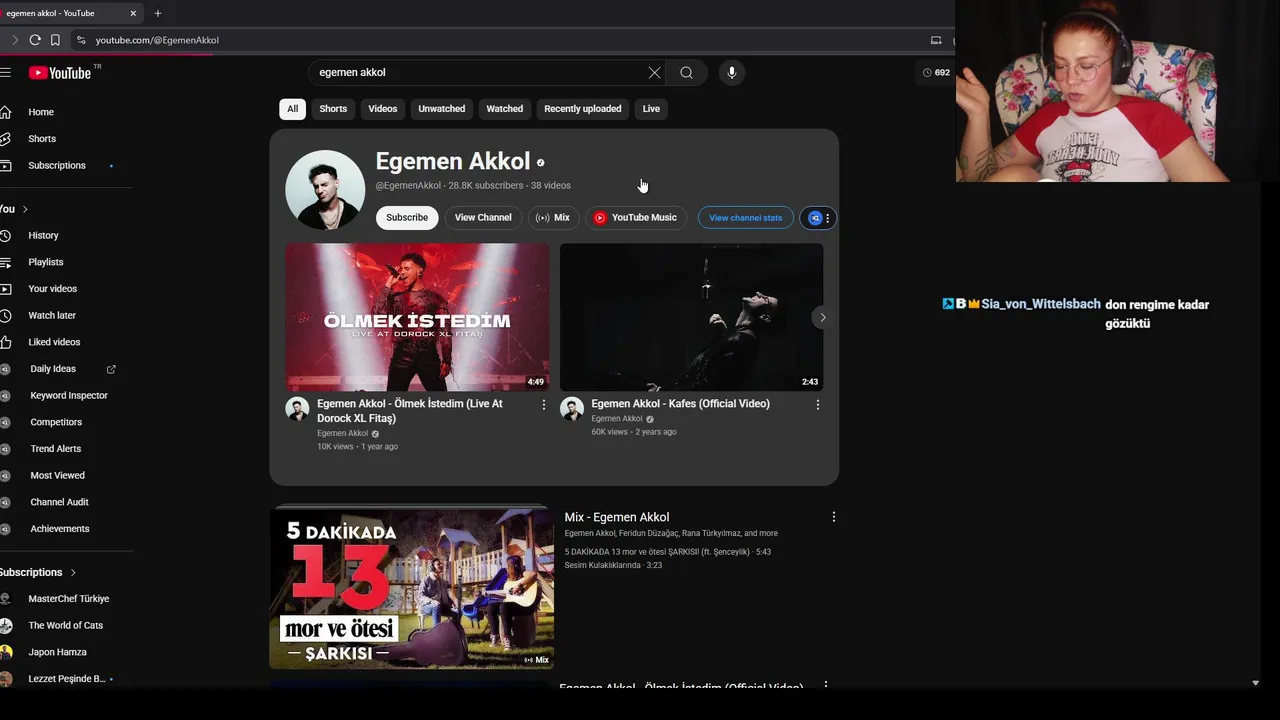
Task: Select the Shorts filter chip
Action: pyautogui.click(x=333, y=109)
